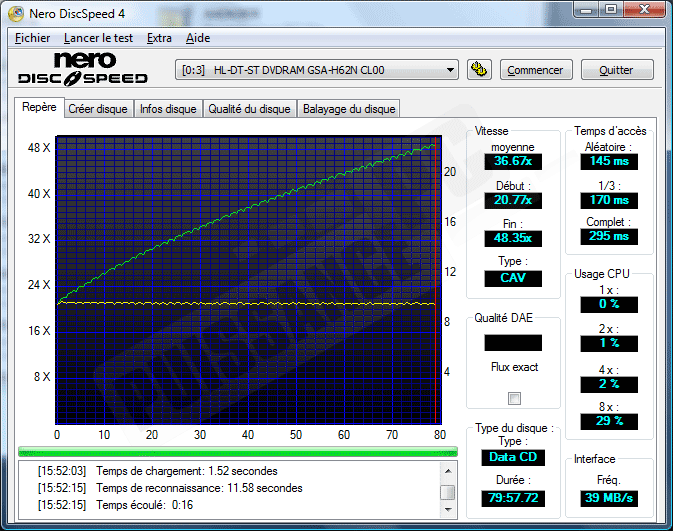The width and height of the screenshot is (673, 531).
Task: Switch to the Balayage du disque tab
Action: (349, 109)
